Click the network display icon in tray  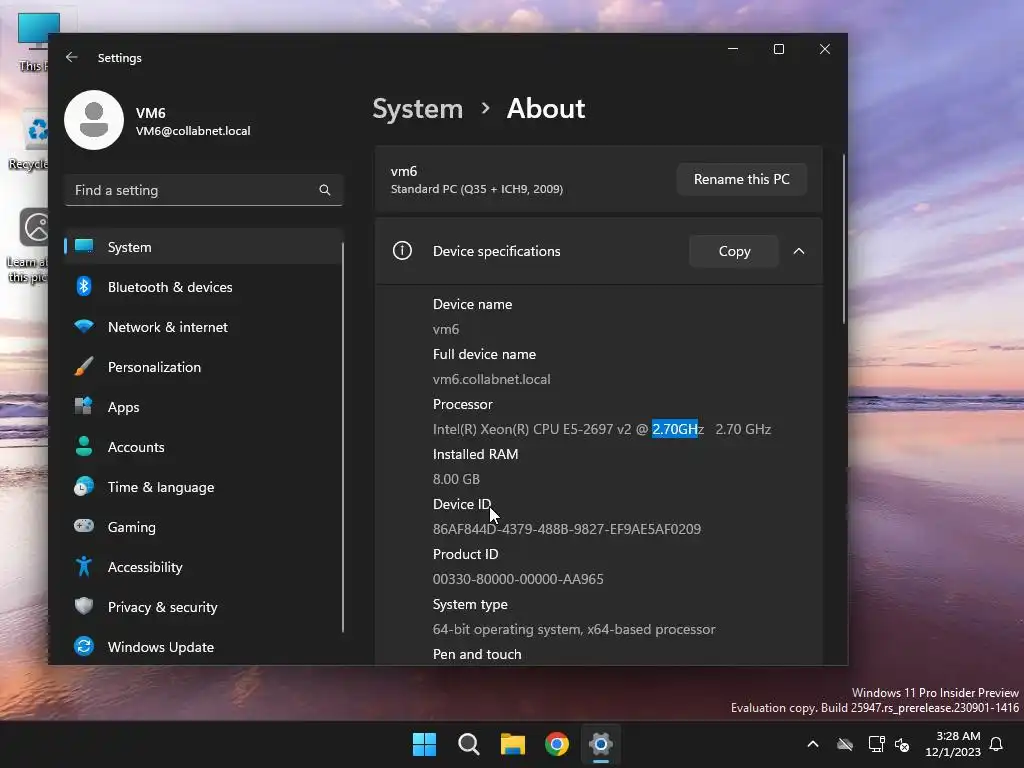coord(876,744)
